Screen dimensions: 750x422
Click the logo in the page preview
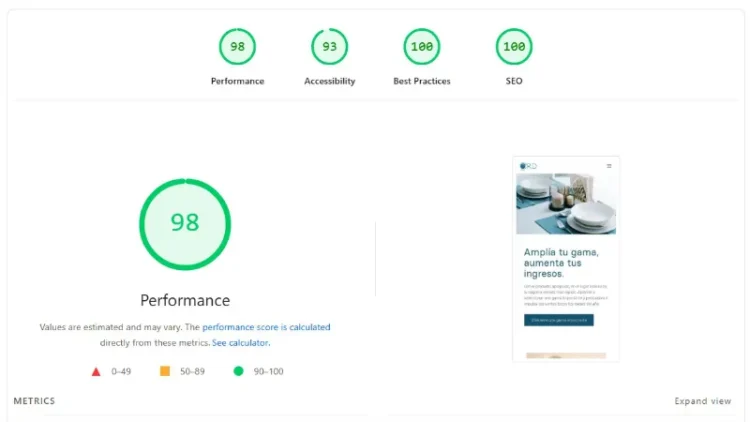(529, 166)
